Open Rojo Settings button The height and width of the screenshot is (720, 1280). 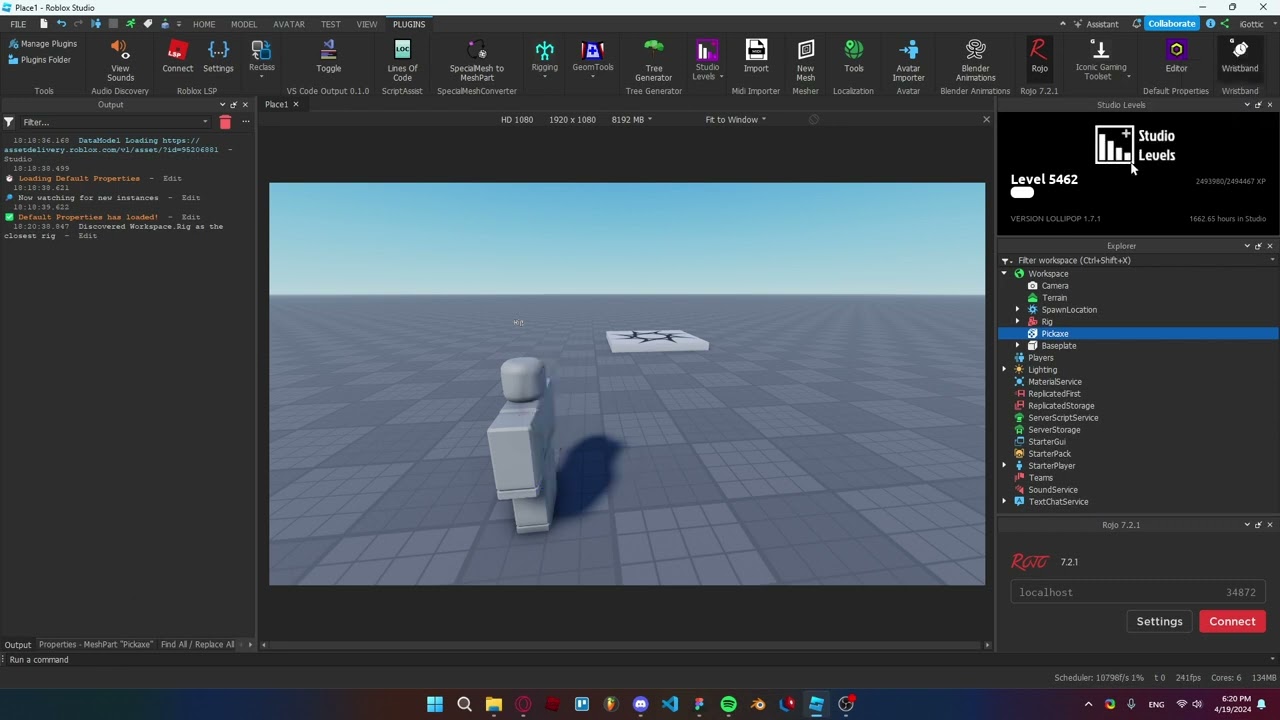pos(1159,622)
